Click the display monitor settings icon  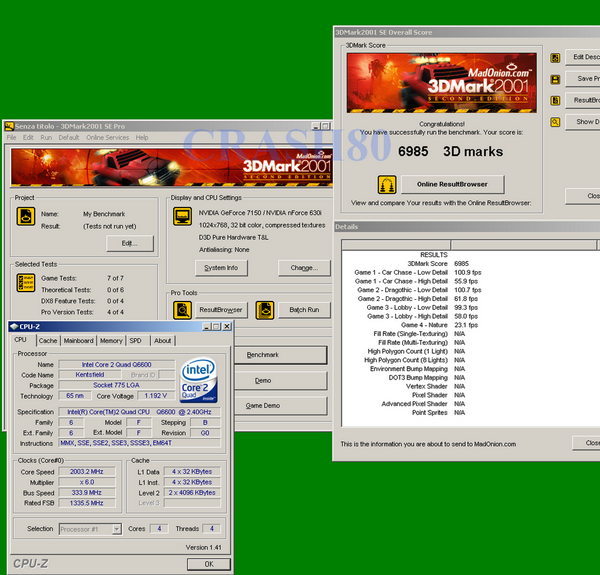[183, 216]
